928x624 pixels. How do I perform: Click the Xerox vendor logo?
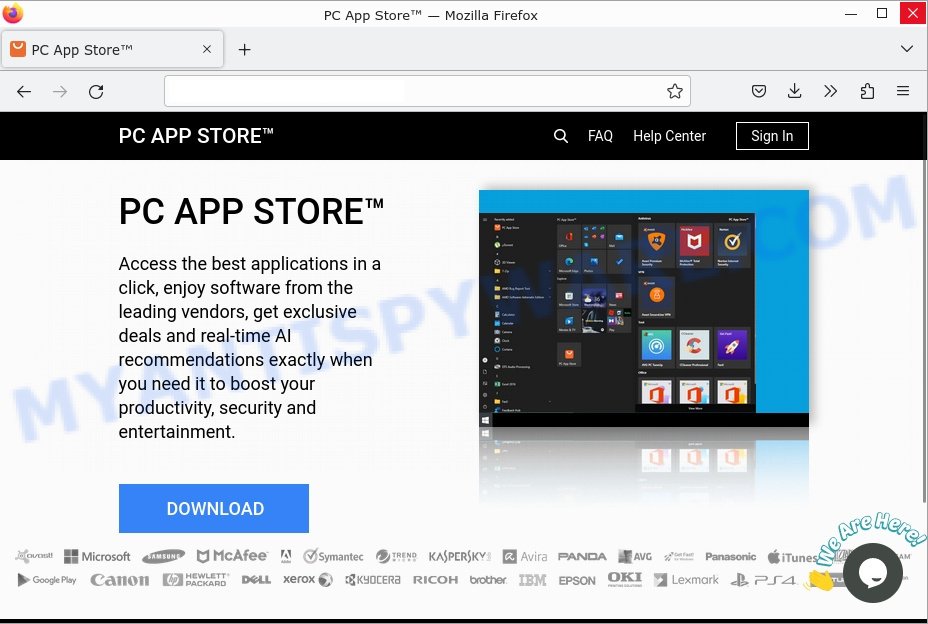(308, 579)
